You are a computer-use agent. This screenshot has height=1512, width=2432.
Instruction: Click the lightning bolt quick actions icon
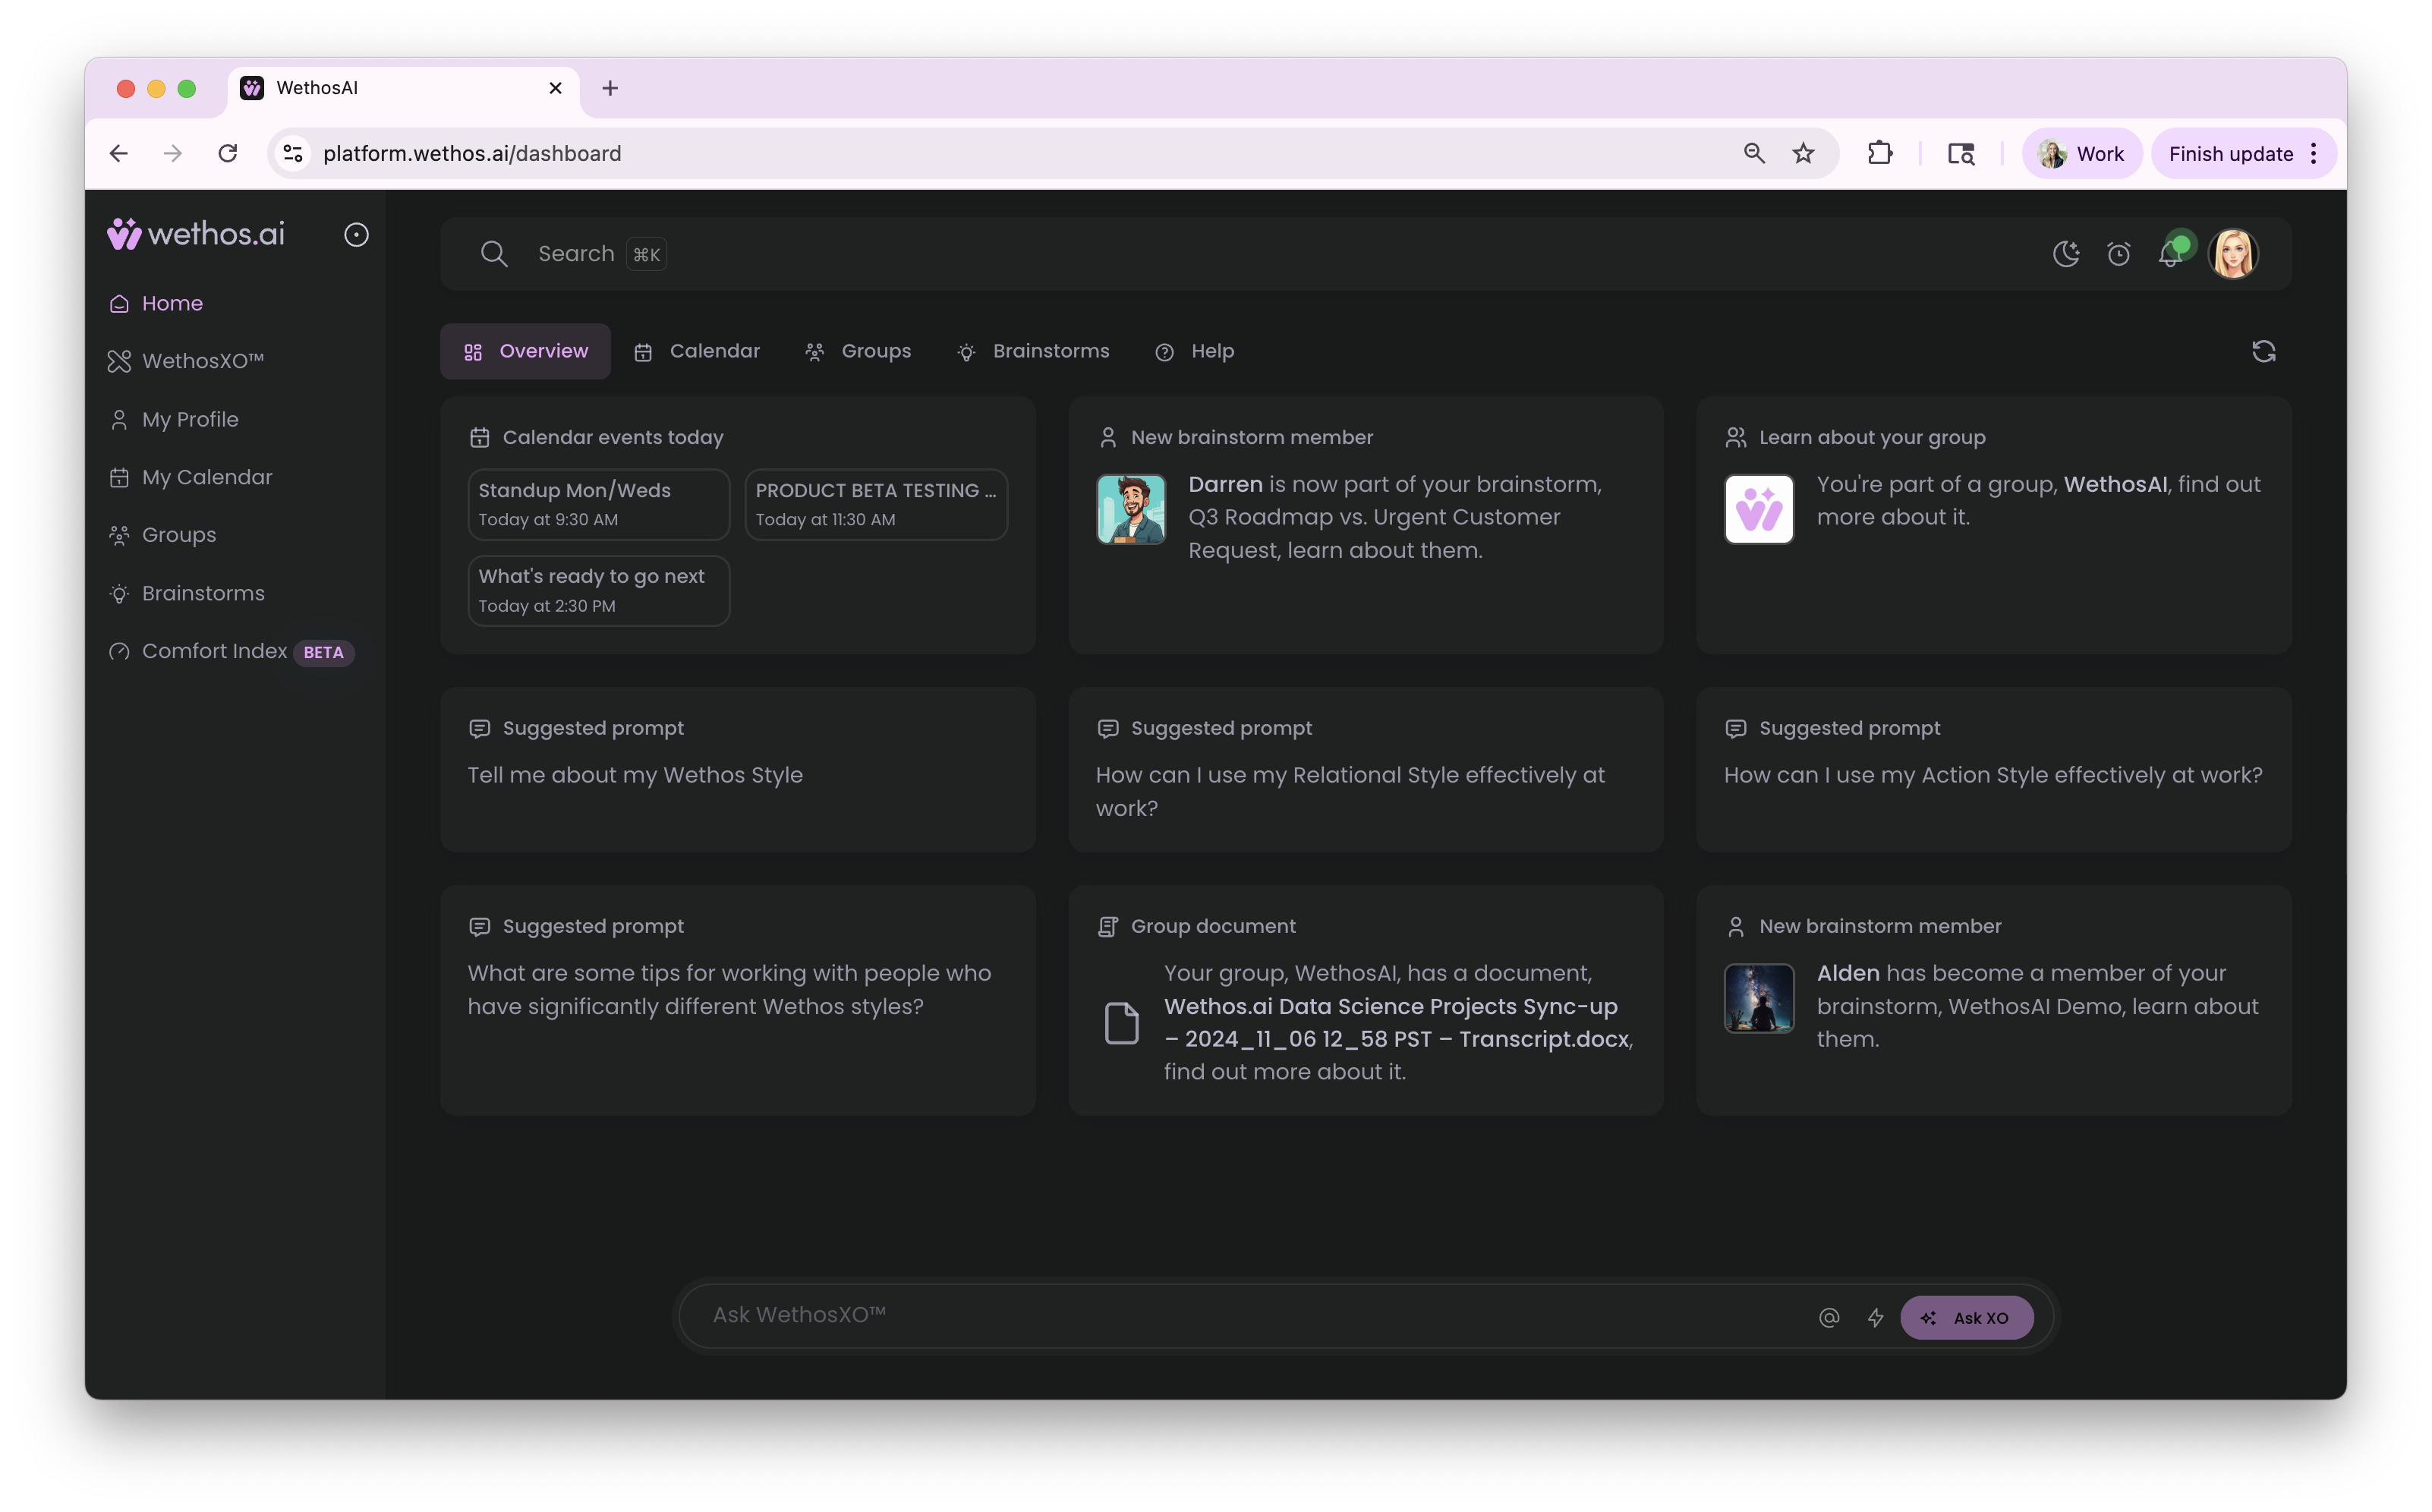point(1875,1317)
